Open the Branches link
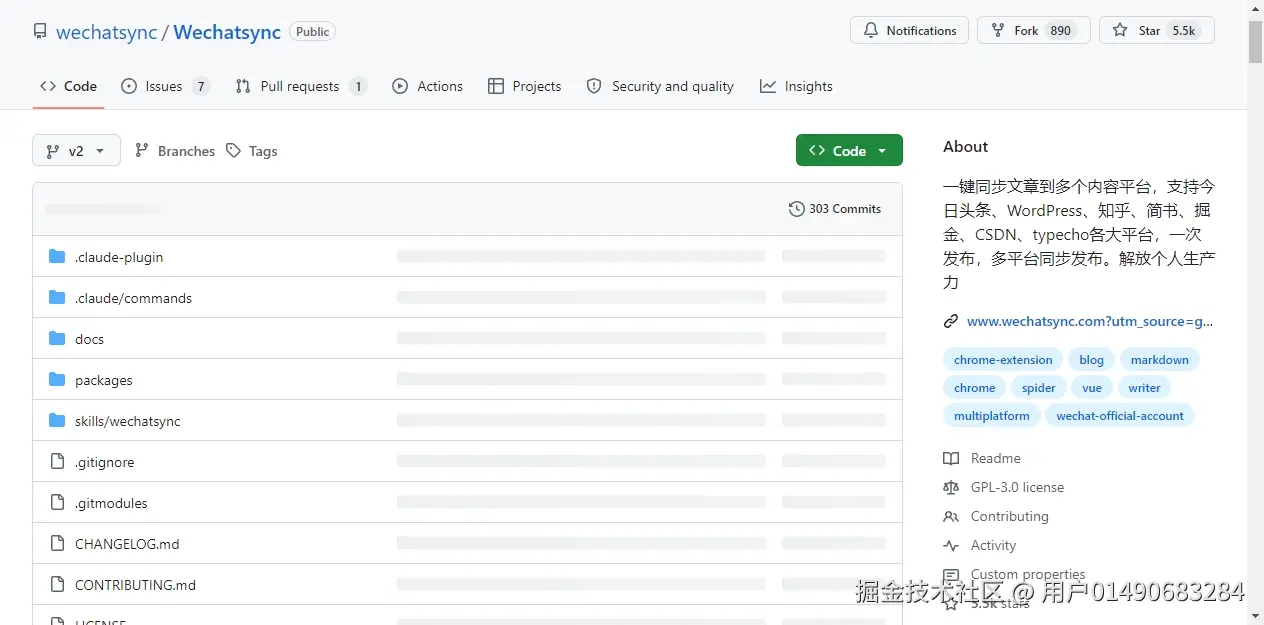This screenshot has width=1264, height=625. point(174,151)
